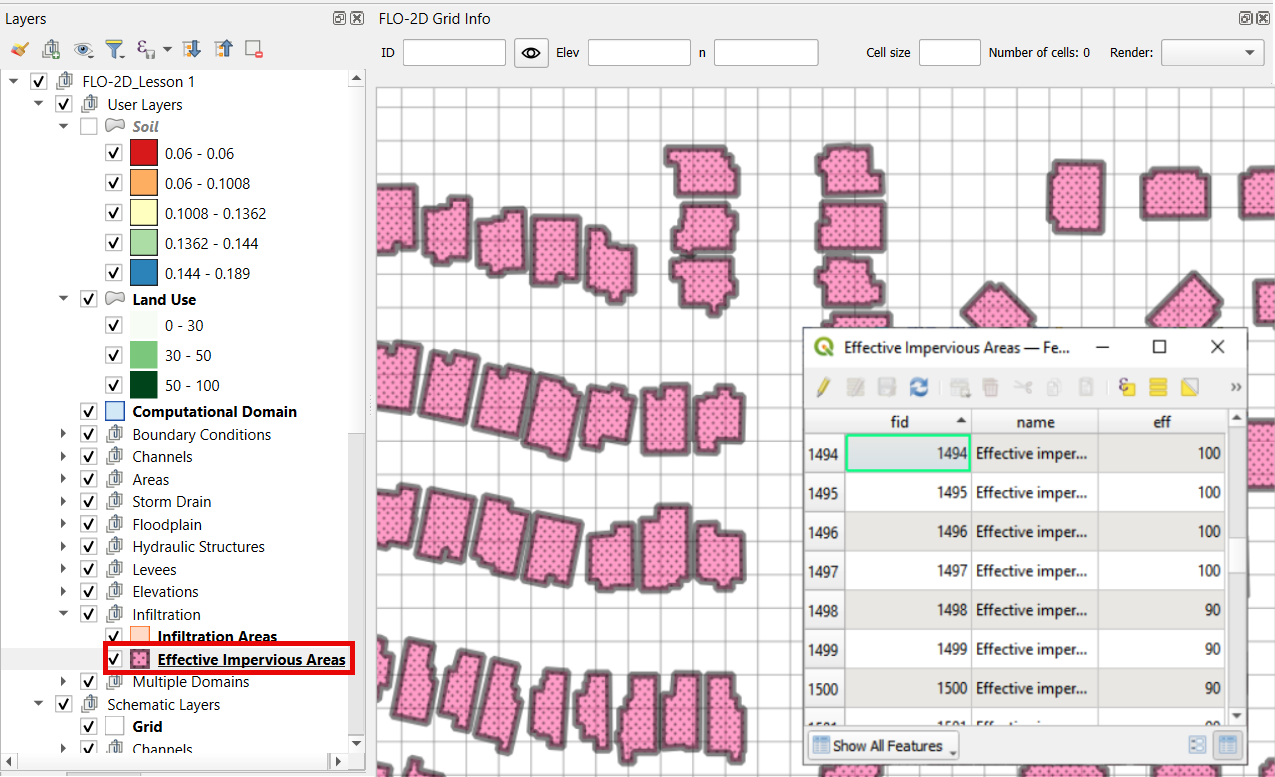The width and height of the screenshot is (1275, 777).
Task: Toggle editing mode with the pencil icon
Action: [x=824, y=386]
